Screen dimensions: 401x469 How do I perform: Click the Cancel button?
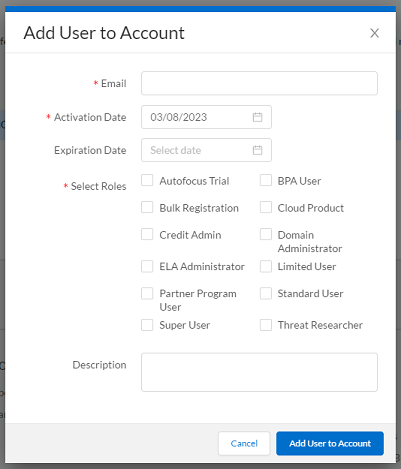(244, 443)
